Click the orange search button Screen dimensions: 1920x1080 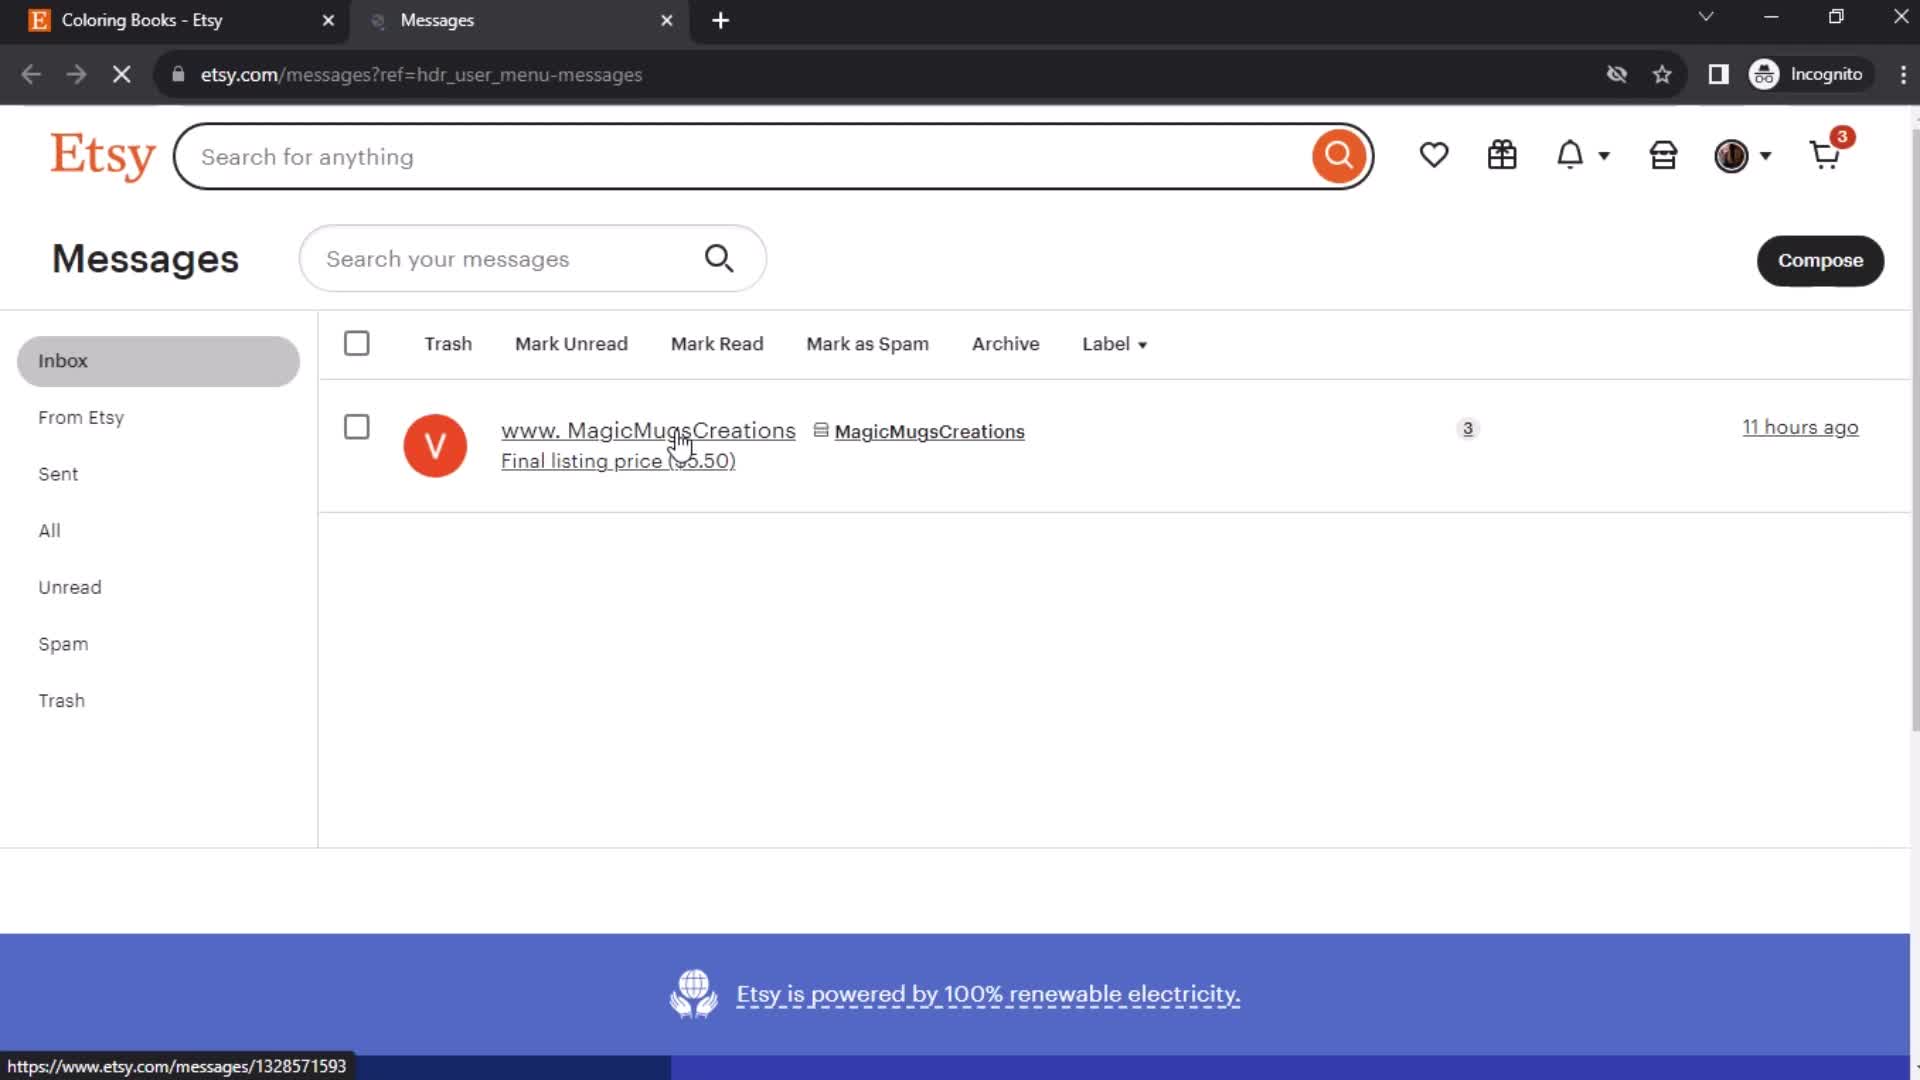[x=1339, y=156]
